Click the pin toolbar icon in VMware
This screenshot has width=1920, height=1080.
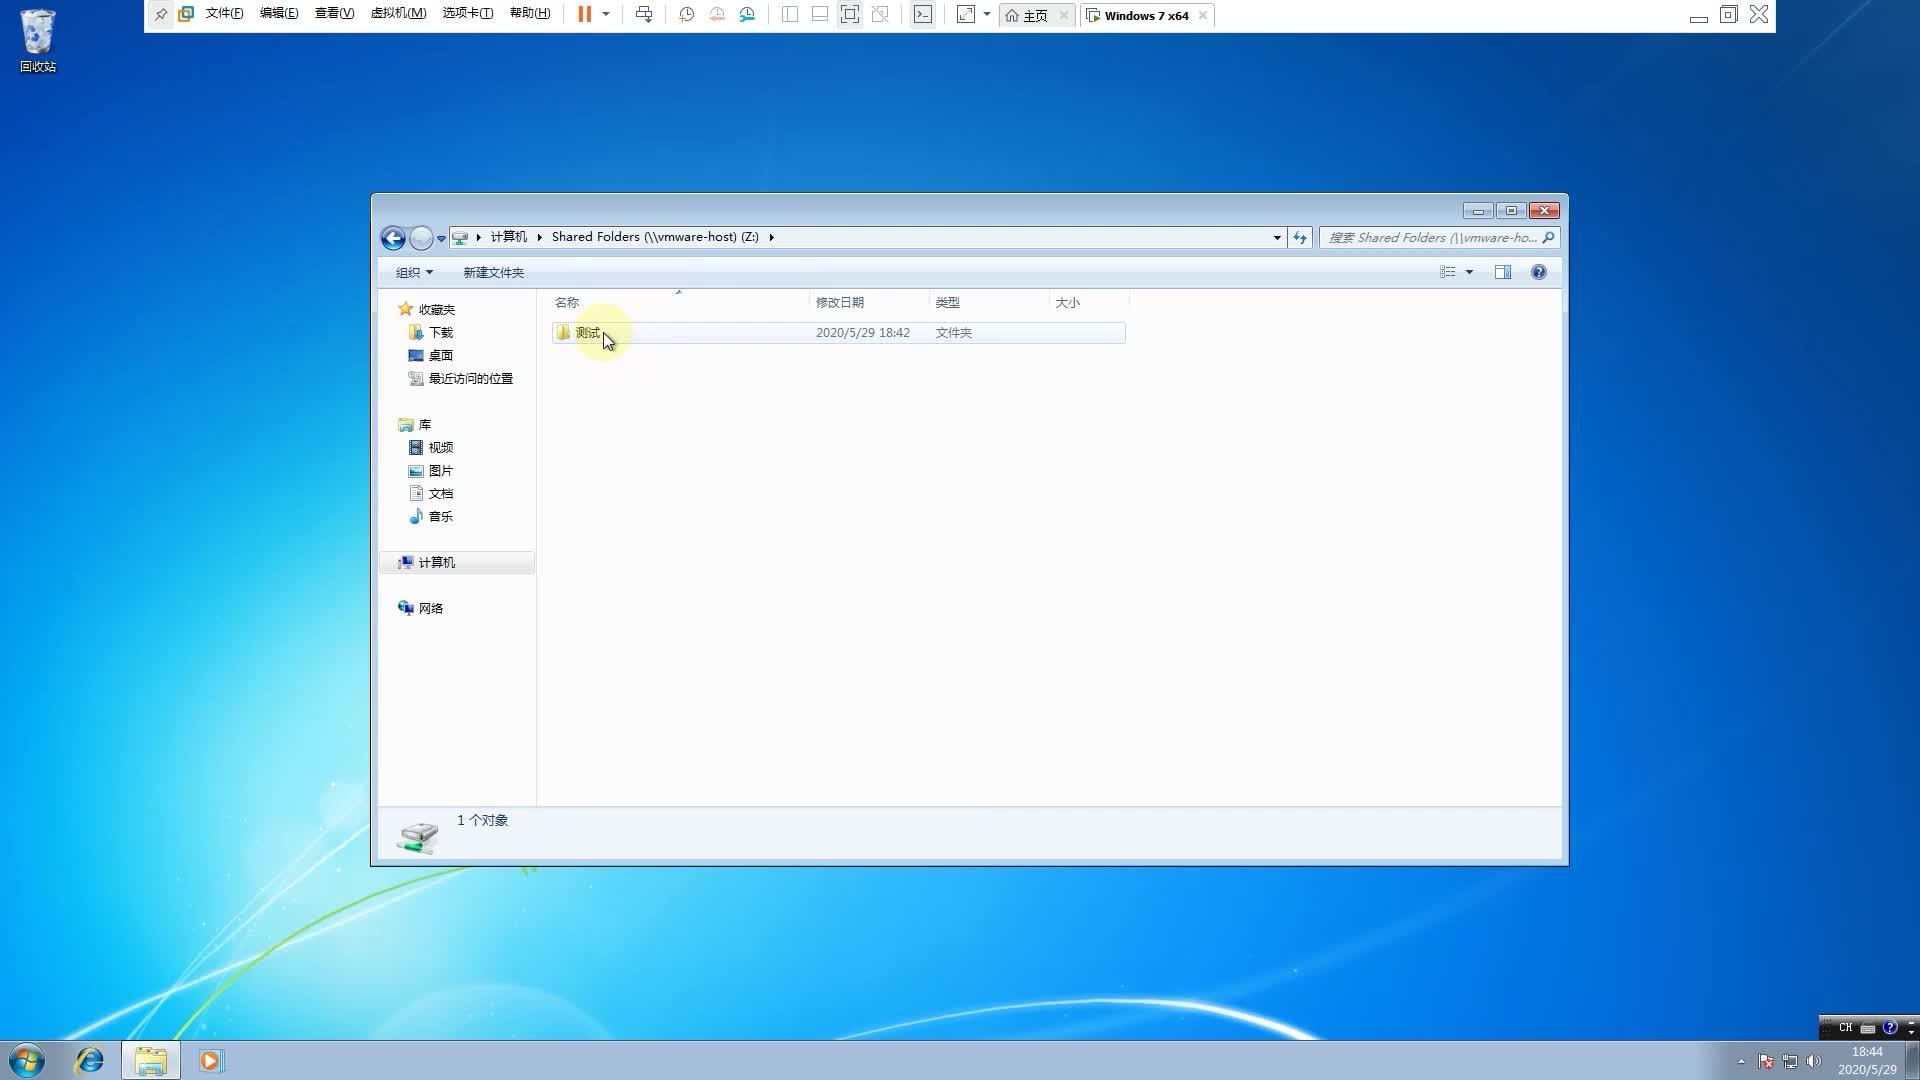coord(161,15)
